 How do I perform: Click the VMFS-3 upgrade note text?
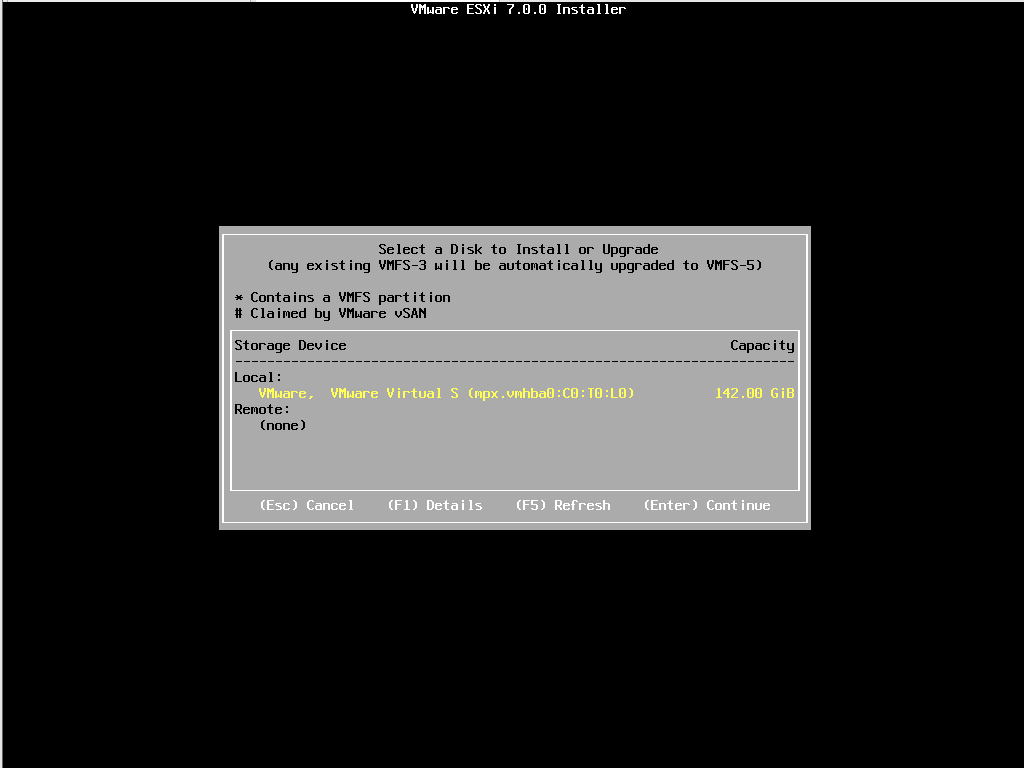(x=515, y=265)
